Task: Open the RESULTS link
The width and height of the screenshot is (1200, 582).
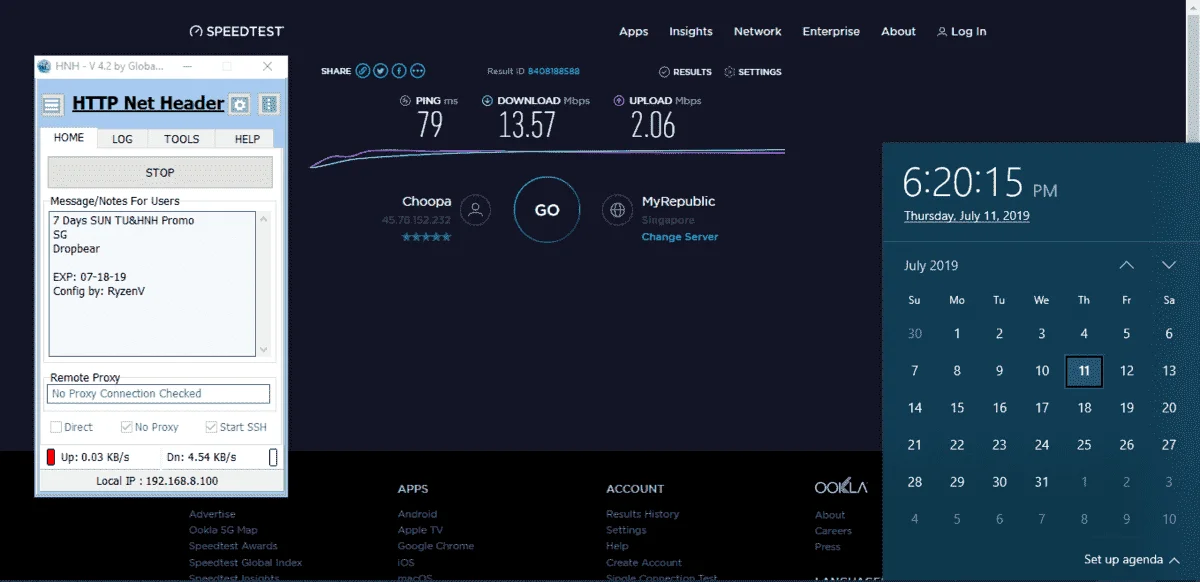Action: [x=692, y=72]
